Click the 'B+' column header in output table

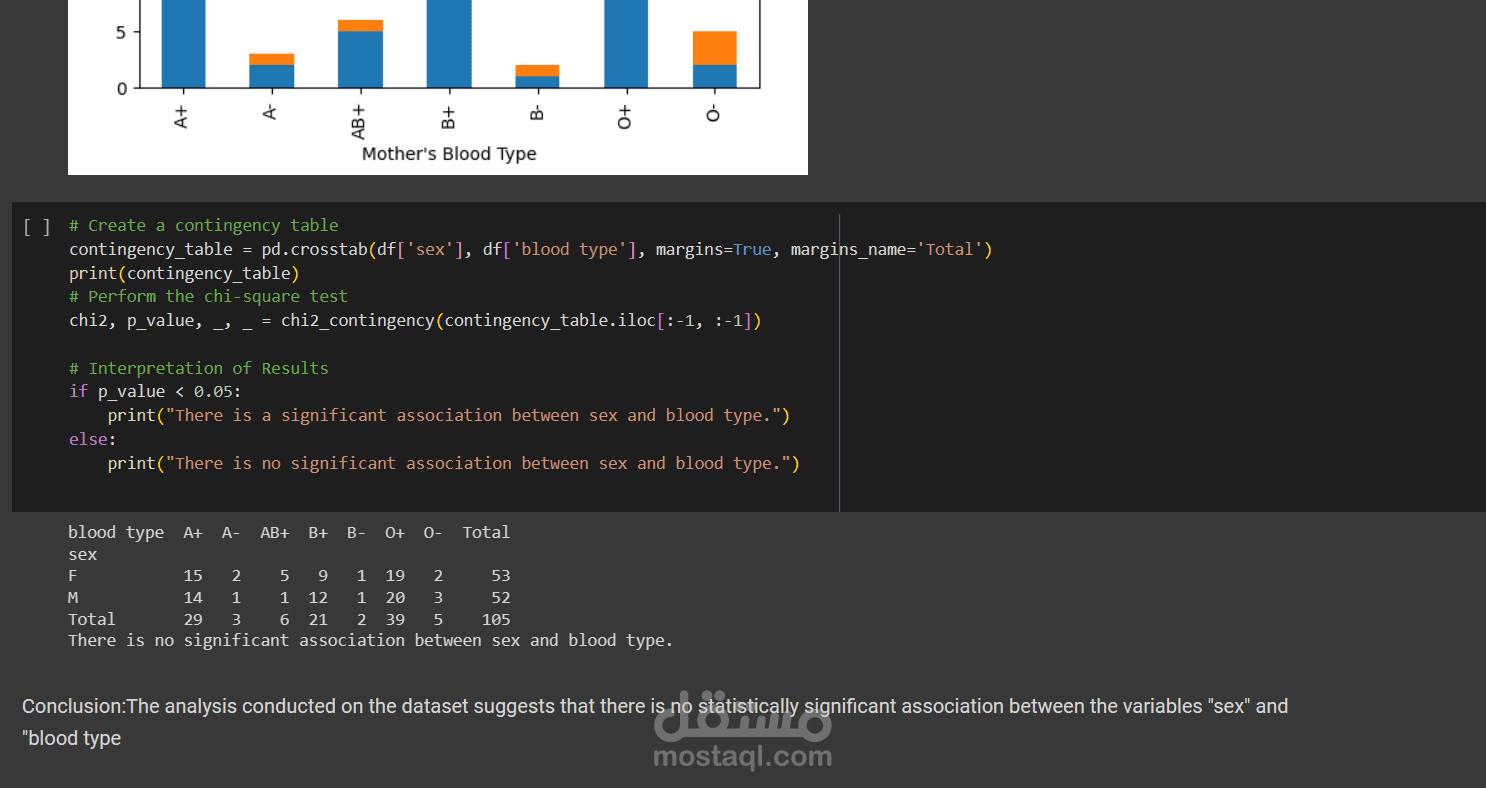pyautogui.click(x=318, y=533)
